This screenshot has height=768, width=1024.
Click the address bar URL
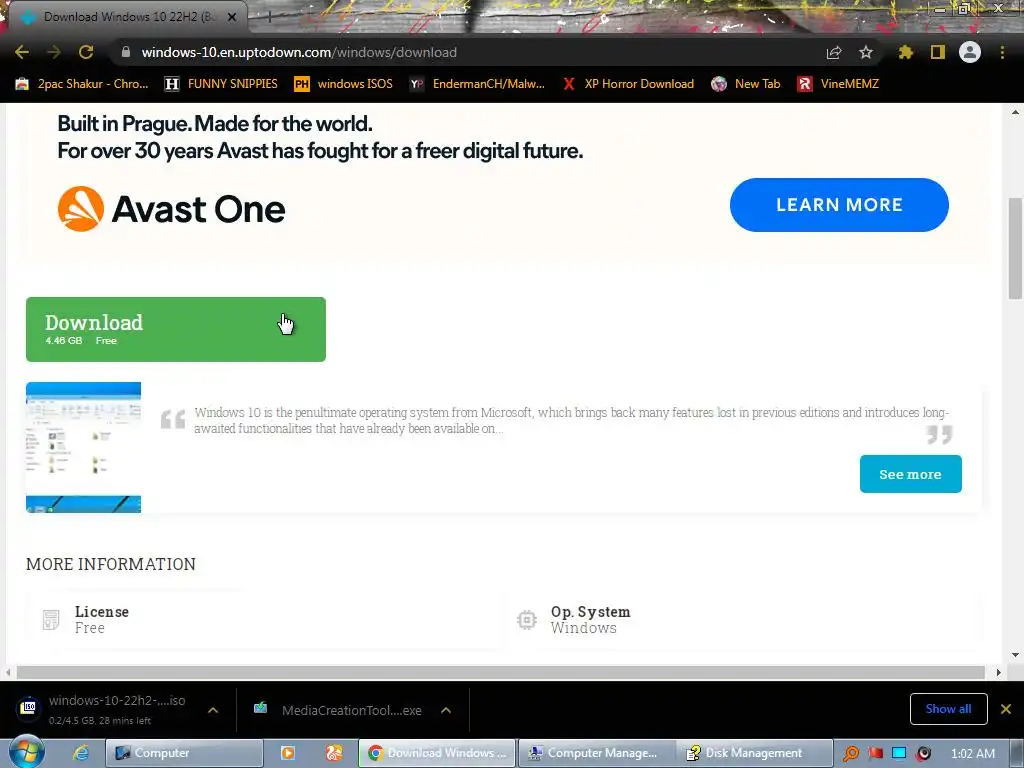tap(299, 52)
